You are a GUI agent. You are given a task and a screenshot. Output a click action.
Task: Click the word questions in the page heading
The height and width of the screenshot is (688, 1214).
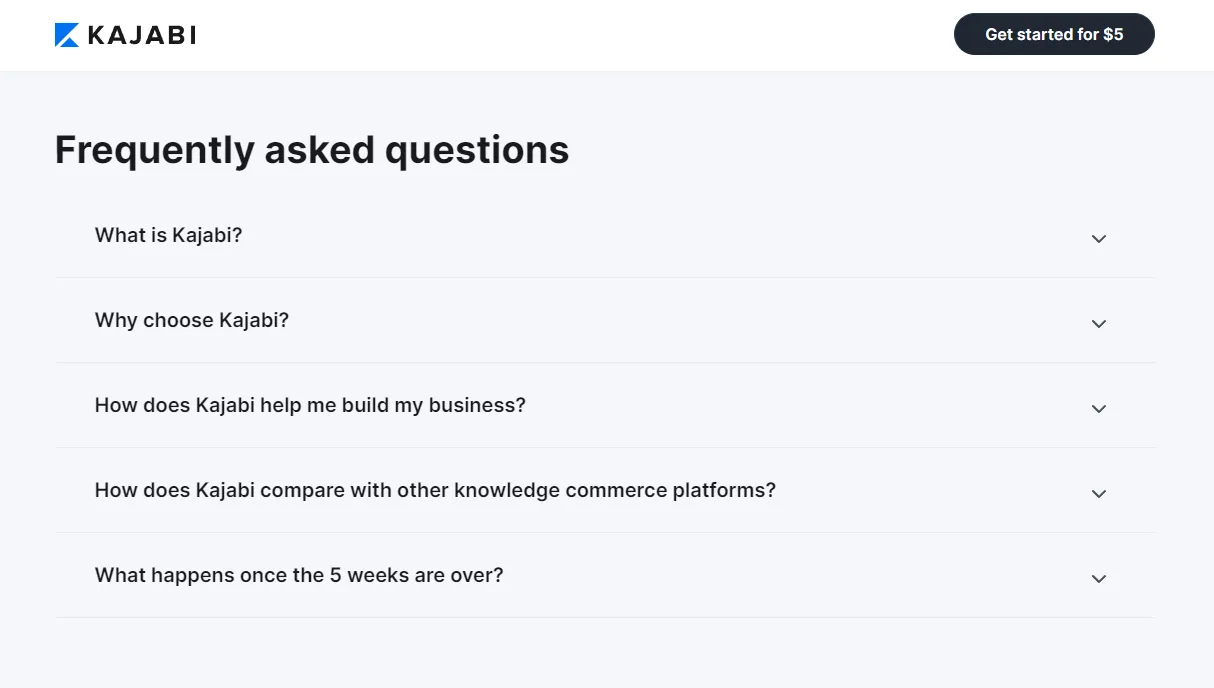pos(477,150)
